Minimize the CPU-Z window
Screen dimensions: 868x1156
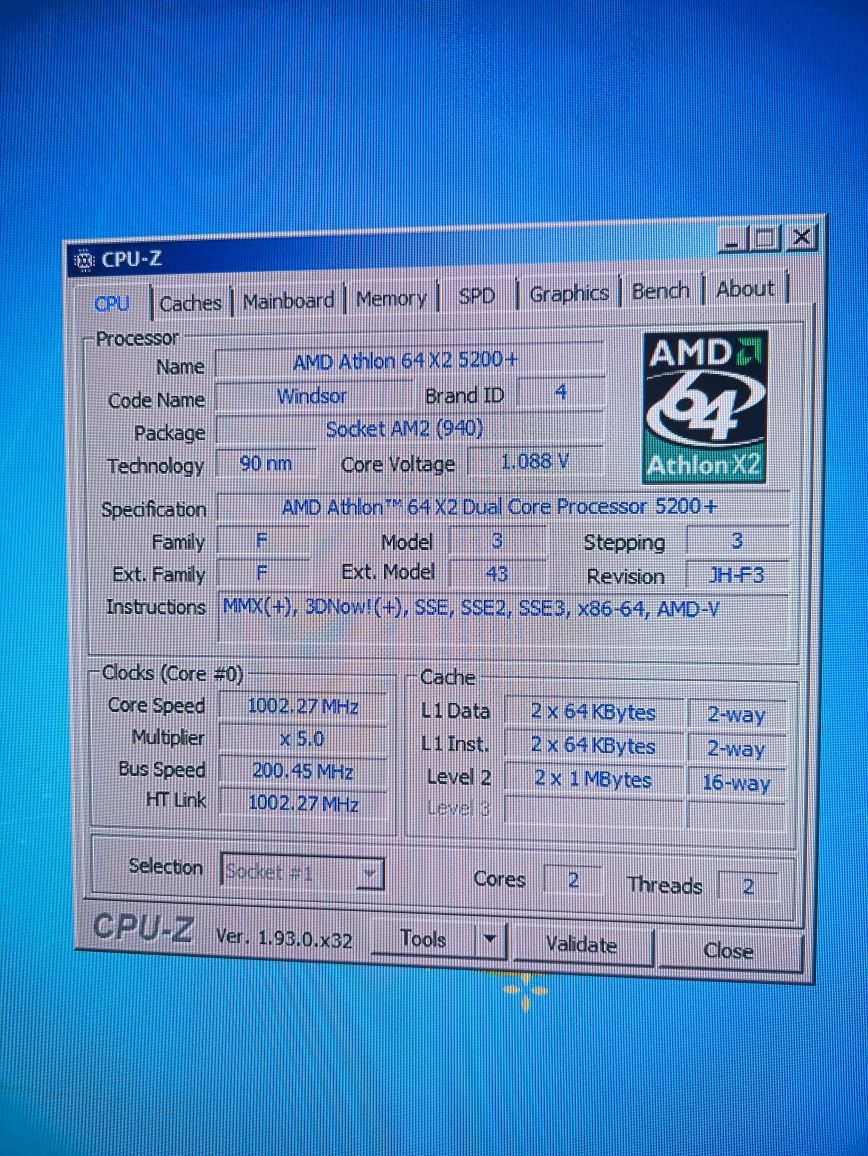coord(733,240)
